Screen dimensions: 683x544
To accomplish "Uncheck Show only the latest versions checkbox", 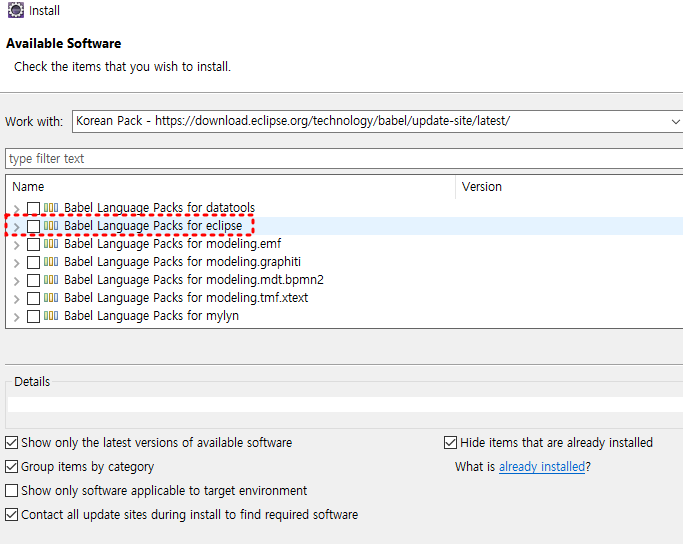I will point(12,443).
